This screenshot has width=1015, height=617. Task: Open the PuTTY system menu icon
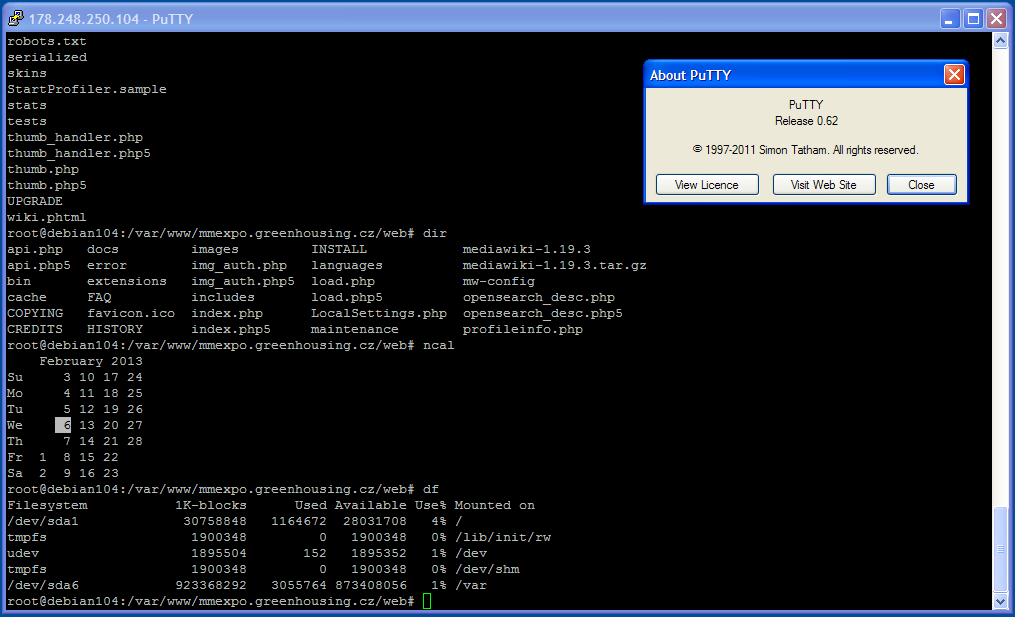click(x=15, y=18)
